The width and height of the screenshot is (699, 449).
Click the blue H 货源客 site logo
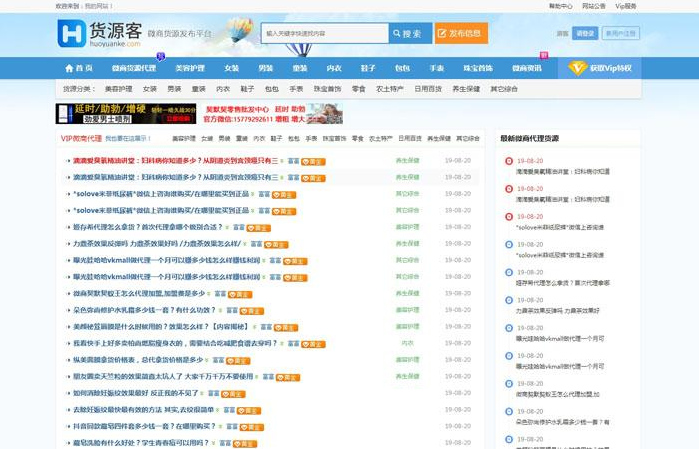[x=99, y=33]
